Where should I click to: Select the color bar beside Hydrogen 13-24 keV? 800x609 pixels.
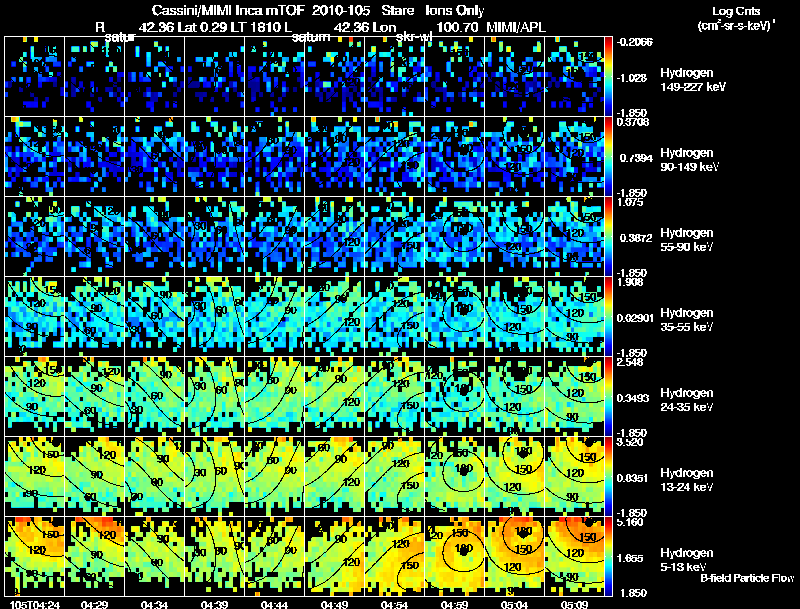608,476
